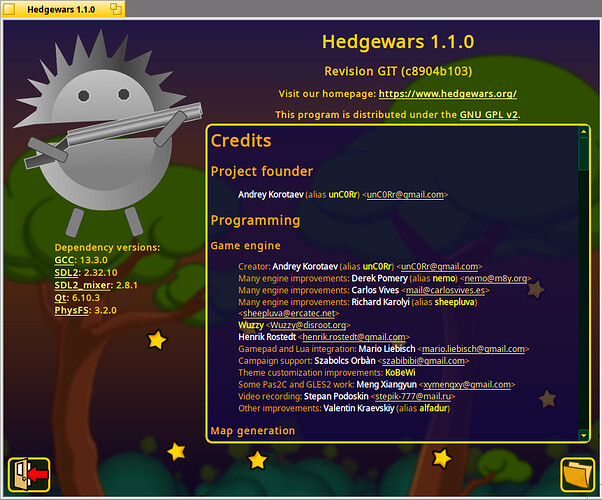Open the hedgewars.org homepage link
602x500 pixels.
(448, 94)
